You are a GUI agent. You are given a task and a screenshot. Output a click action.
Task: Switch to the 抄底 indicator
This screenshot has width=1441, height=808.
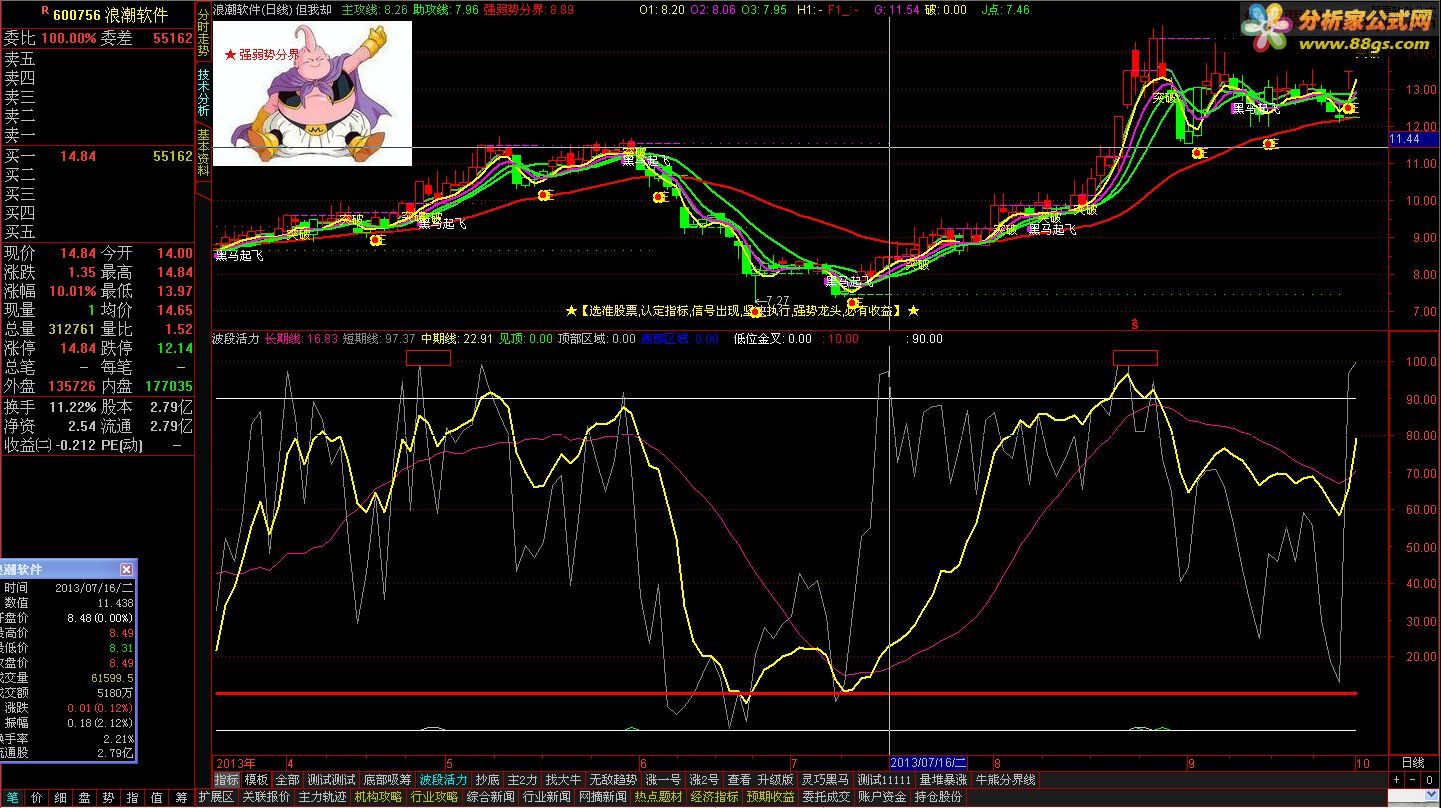(x=487, y=780)
